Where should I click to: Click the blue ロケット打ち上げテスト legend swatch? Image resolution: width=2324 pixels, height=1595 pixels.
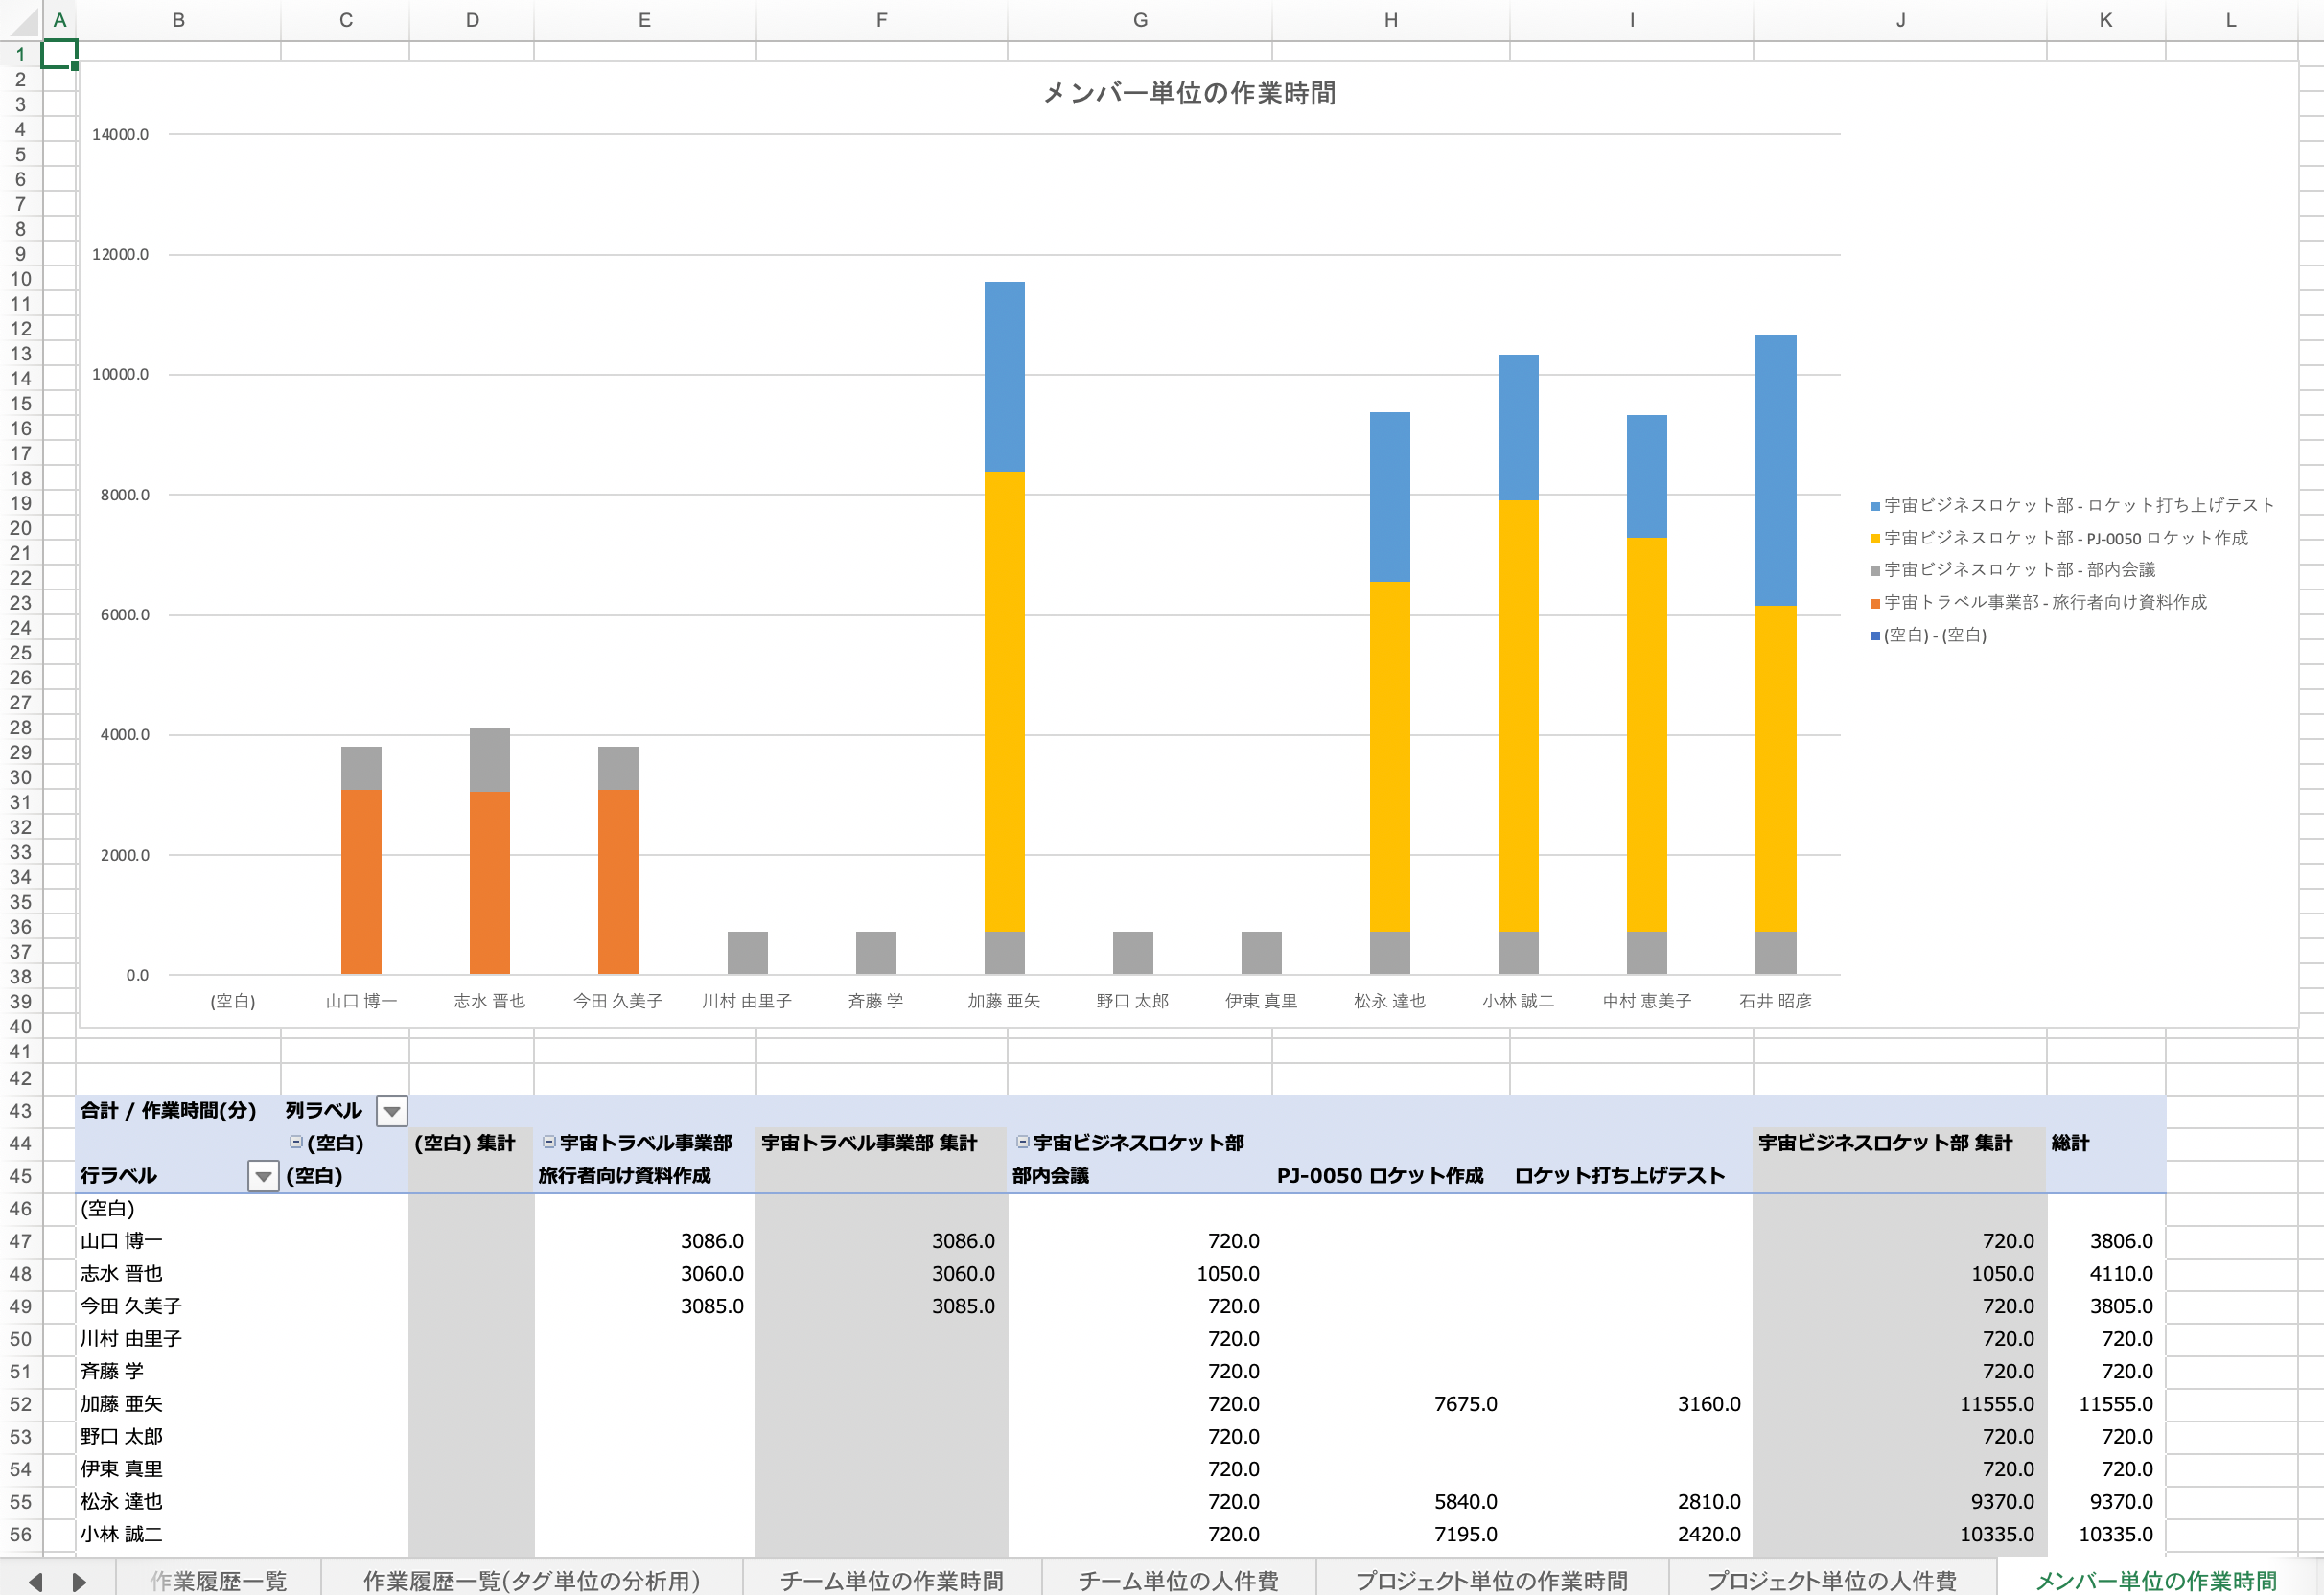coord(1875,506)
